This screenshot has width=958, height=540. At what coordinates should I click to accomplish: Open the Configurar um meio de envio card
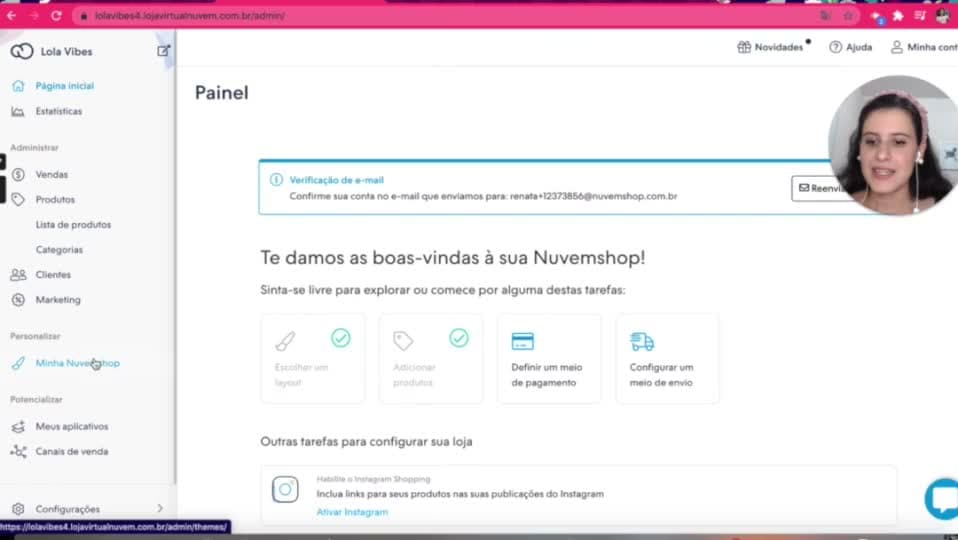pos(667,359)
